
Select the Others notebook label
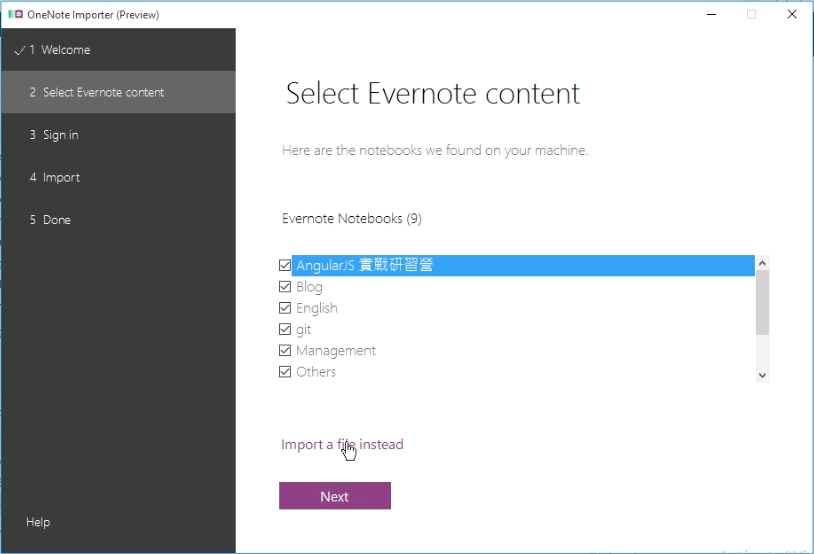[316, 372]
